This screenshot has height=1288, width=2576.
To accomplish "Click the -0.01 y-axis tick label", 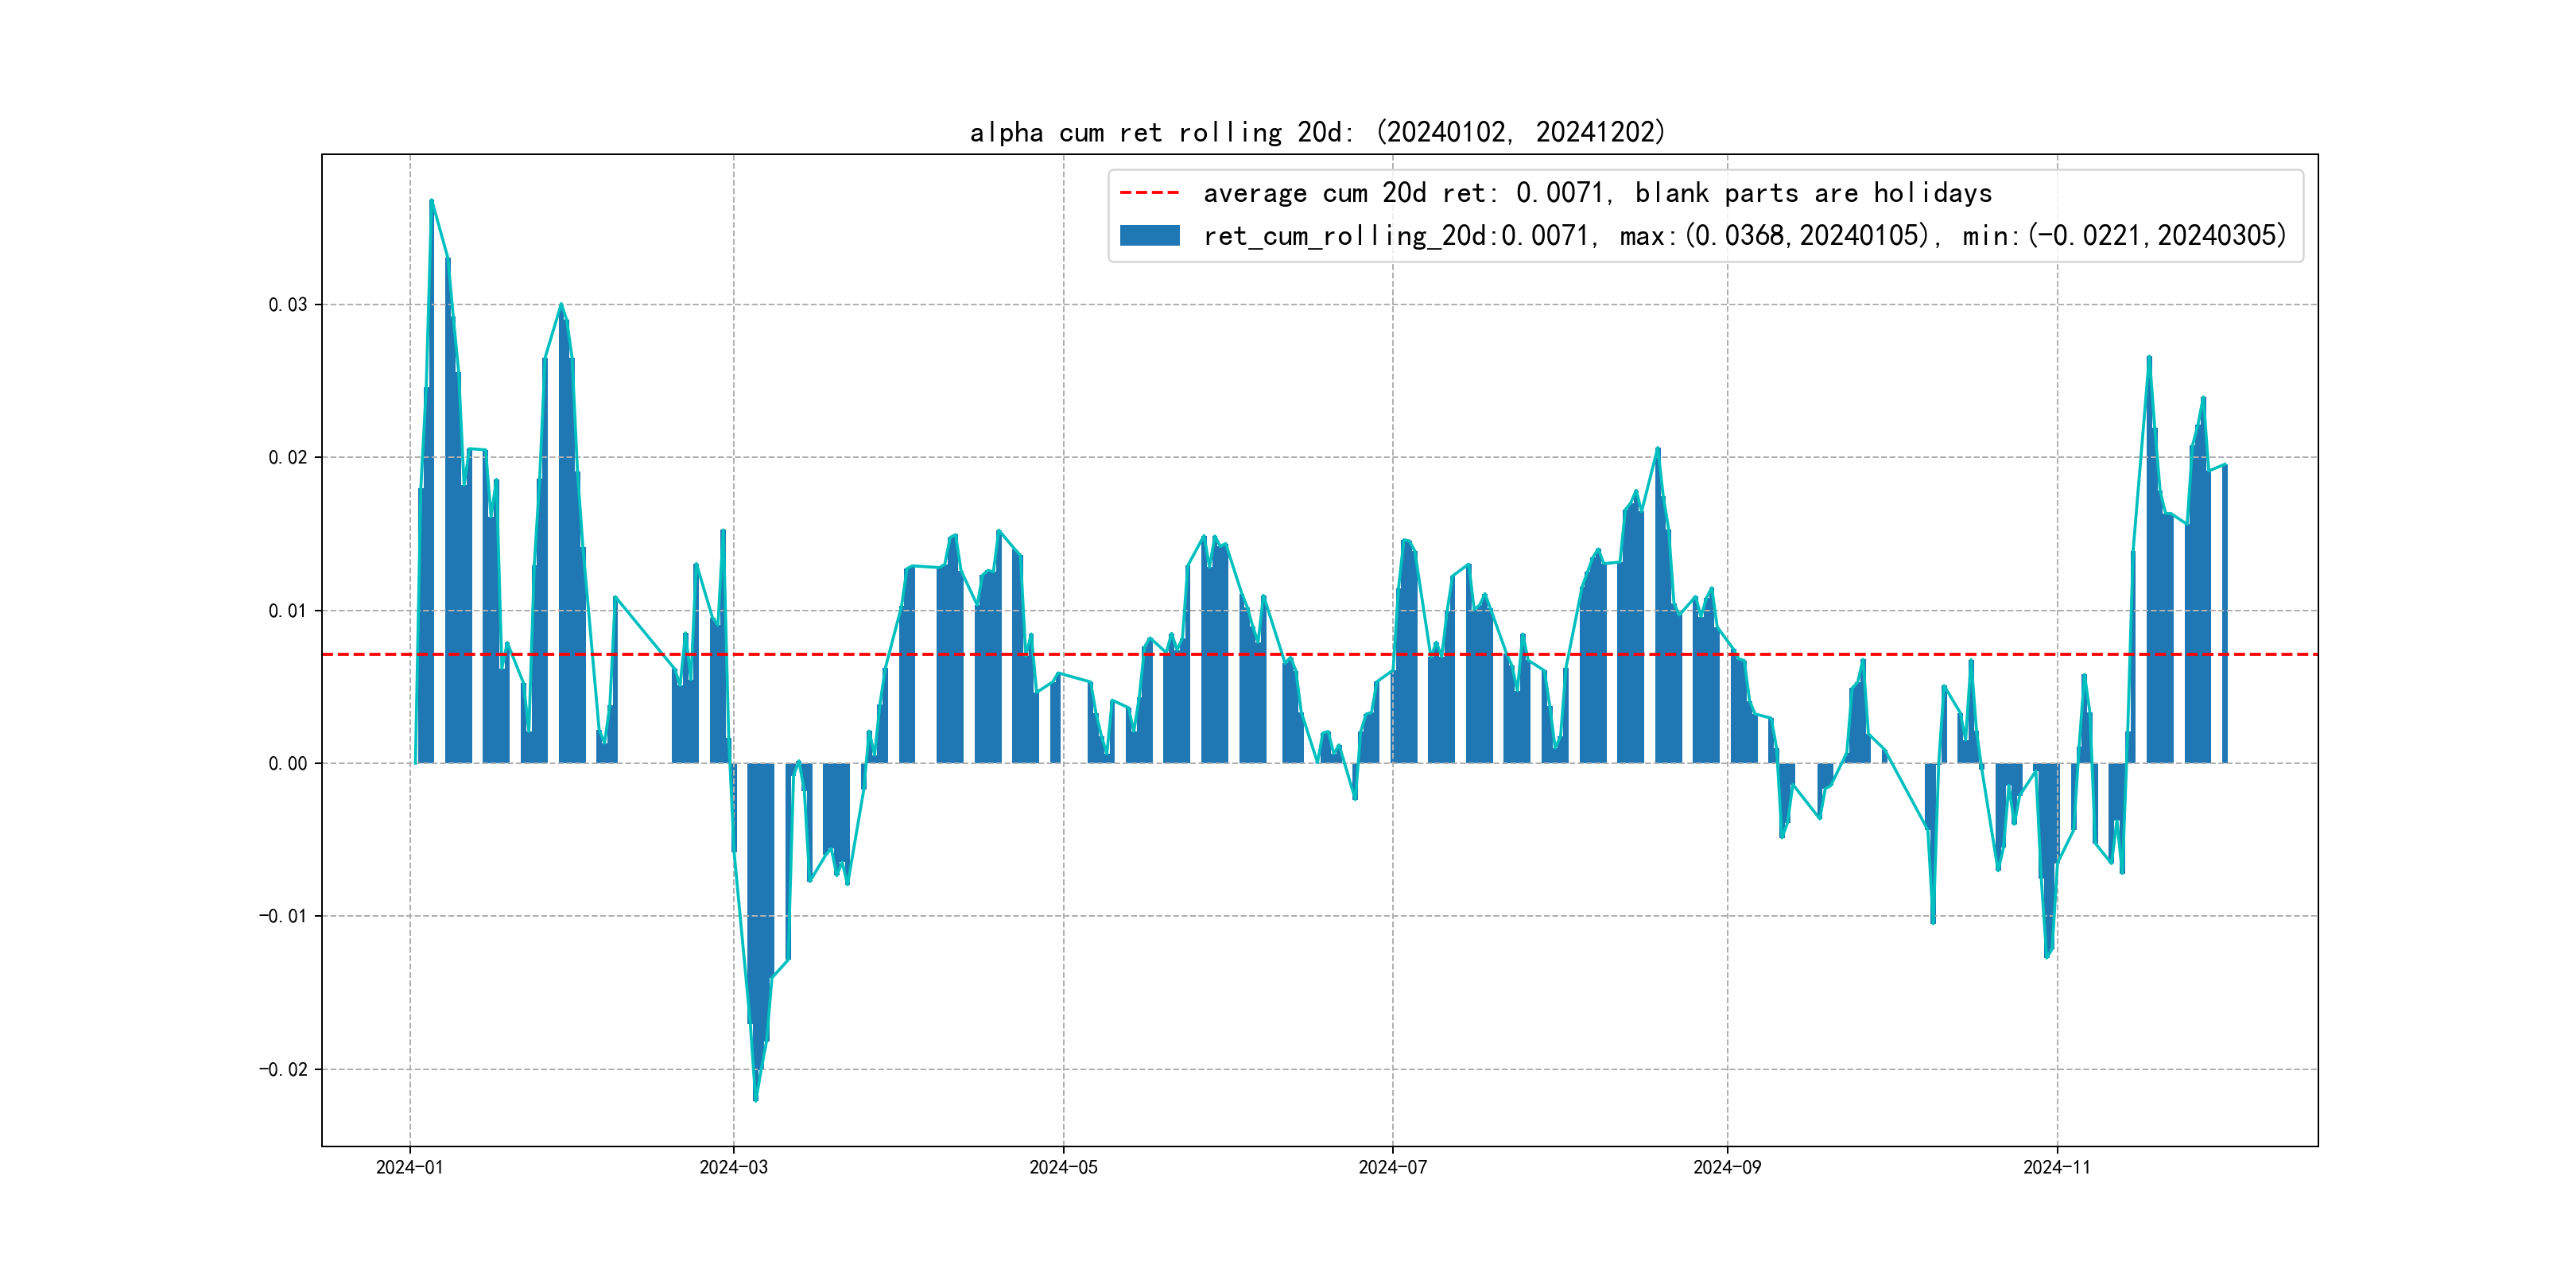I will point(283,916).
